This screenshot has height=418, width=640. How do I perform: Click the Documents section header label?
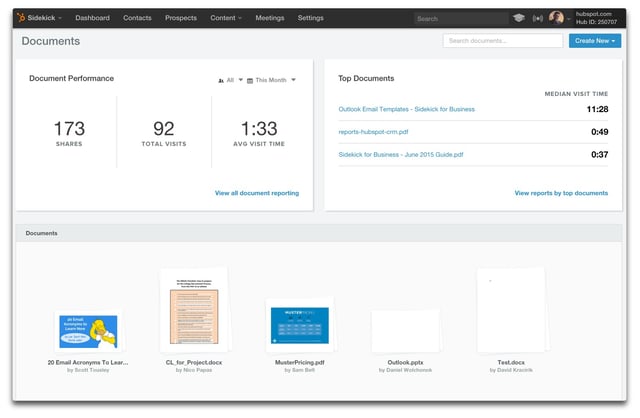click(x=41, y=233)
